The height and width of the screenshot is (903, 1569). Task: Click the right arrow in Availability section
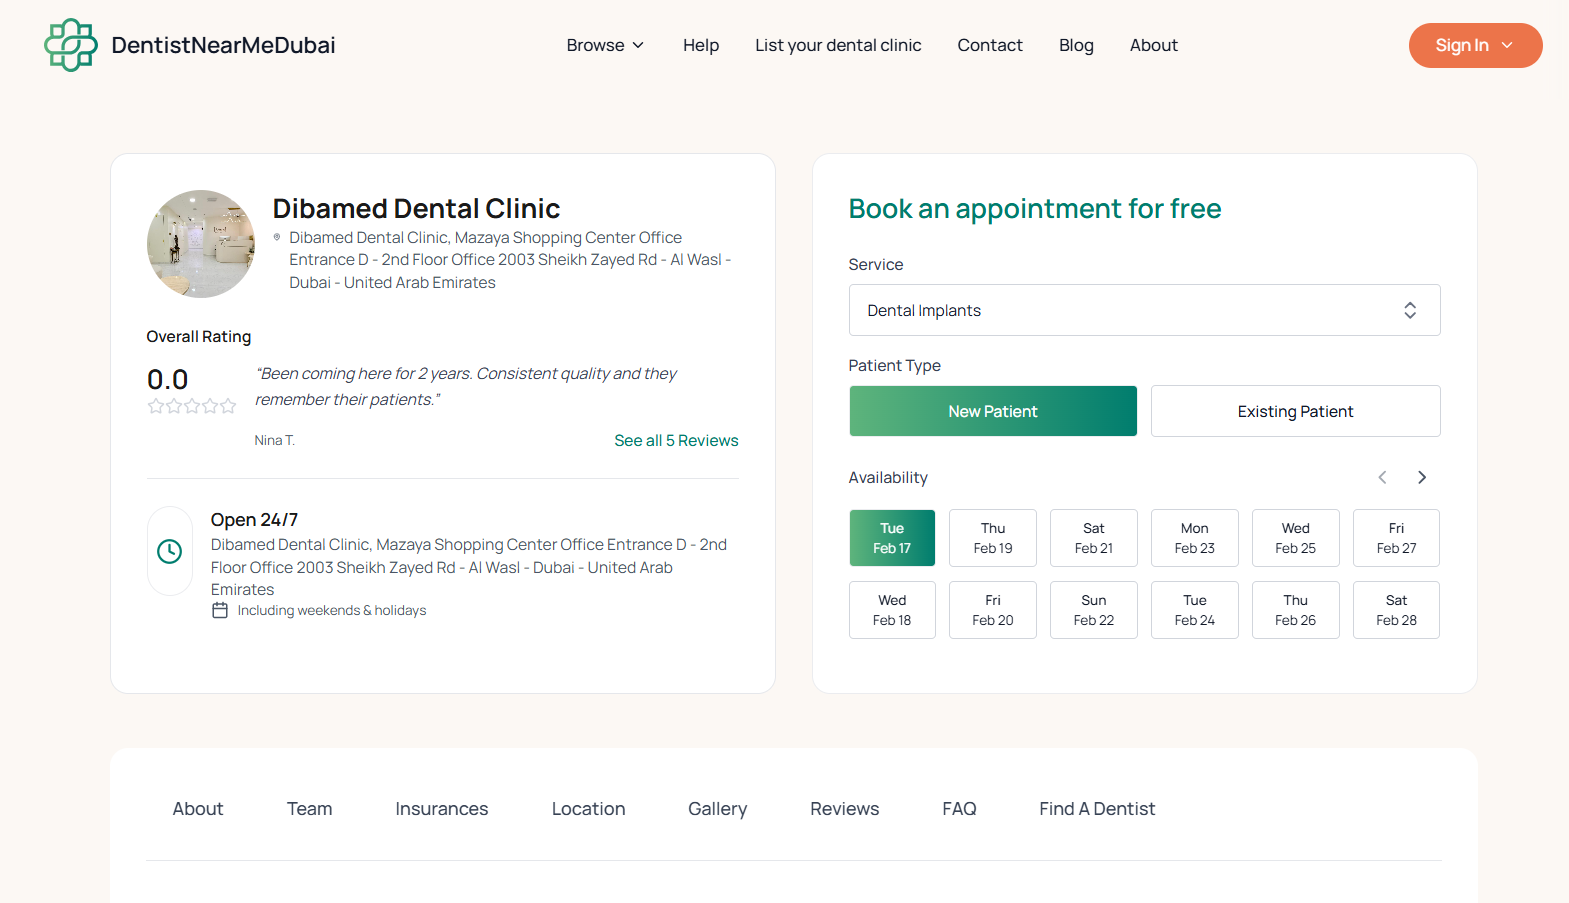pos(1421,477)
